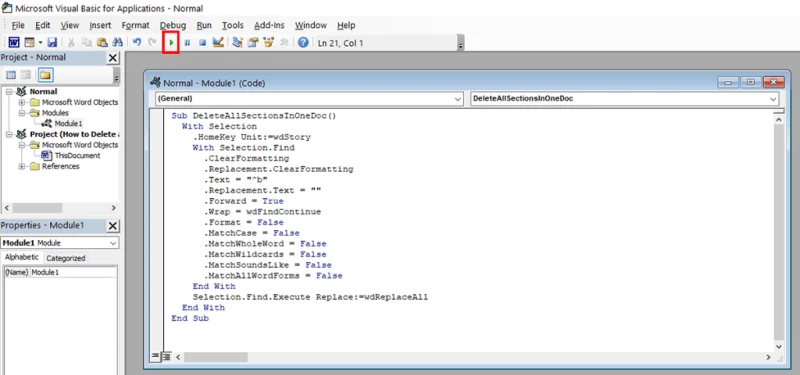Open toolbar options arrow at toolbar end

pos(461,43)
